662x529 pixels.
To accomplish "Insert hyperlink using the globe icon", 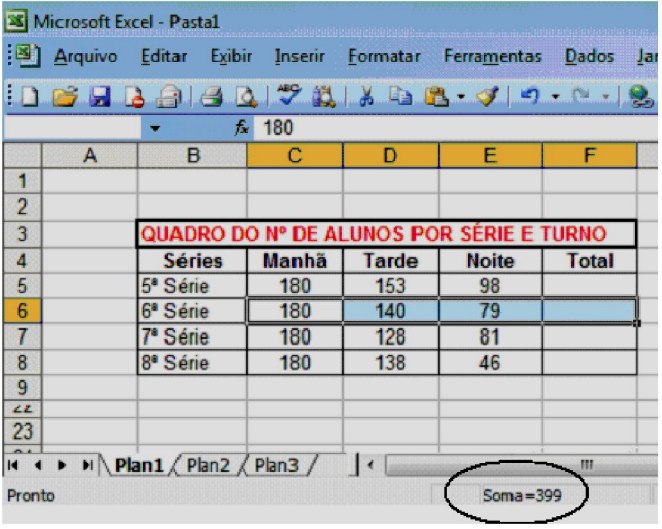I will coord(640,96).
